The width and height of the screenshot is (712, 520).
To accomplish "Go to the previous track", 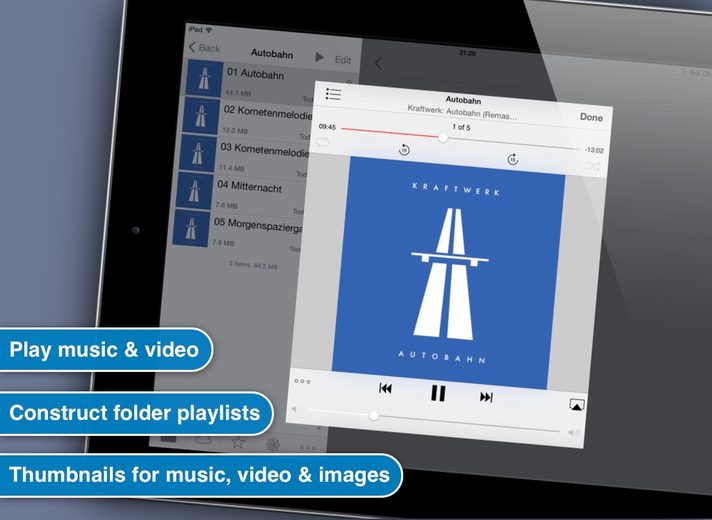I will click(385, 388).
